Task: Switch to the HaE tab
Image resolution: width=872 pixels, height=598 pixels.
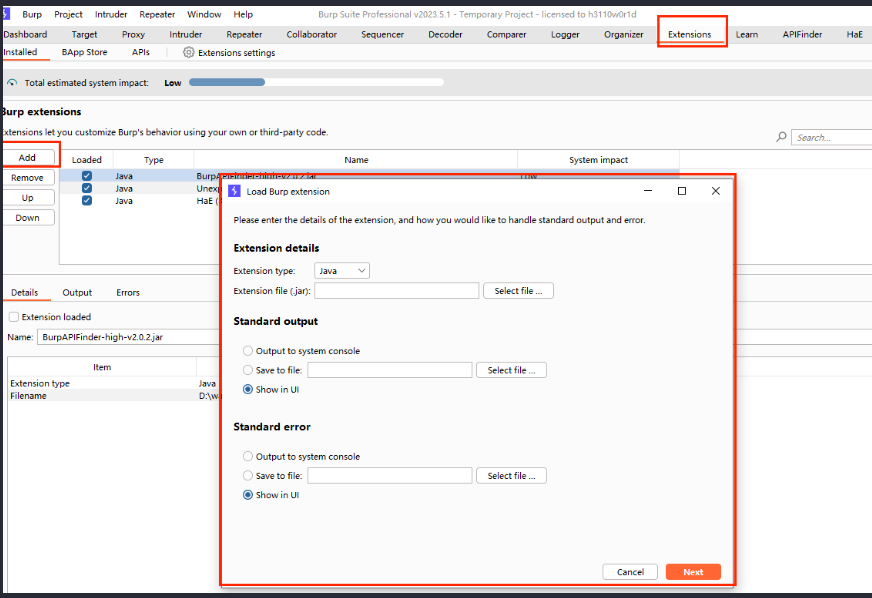Action: 855,34
